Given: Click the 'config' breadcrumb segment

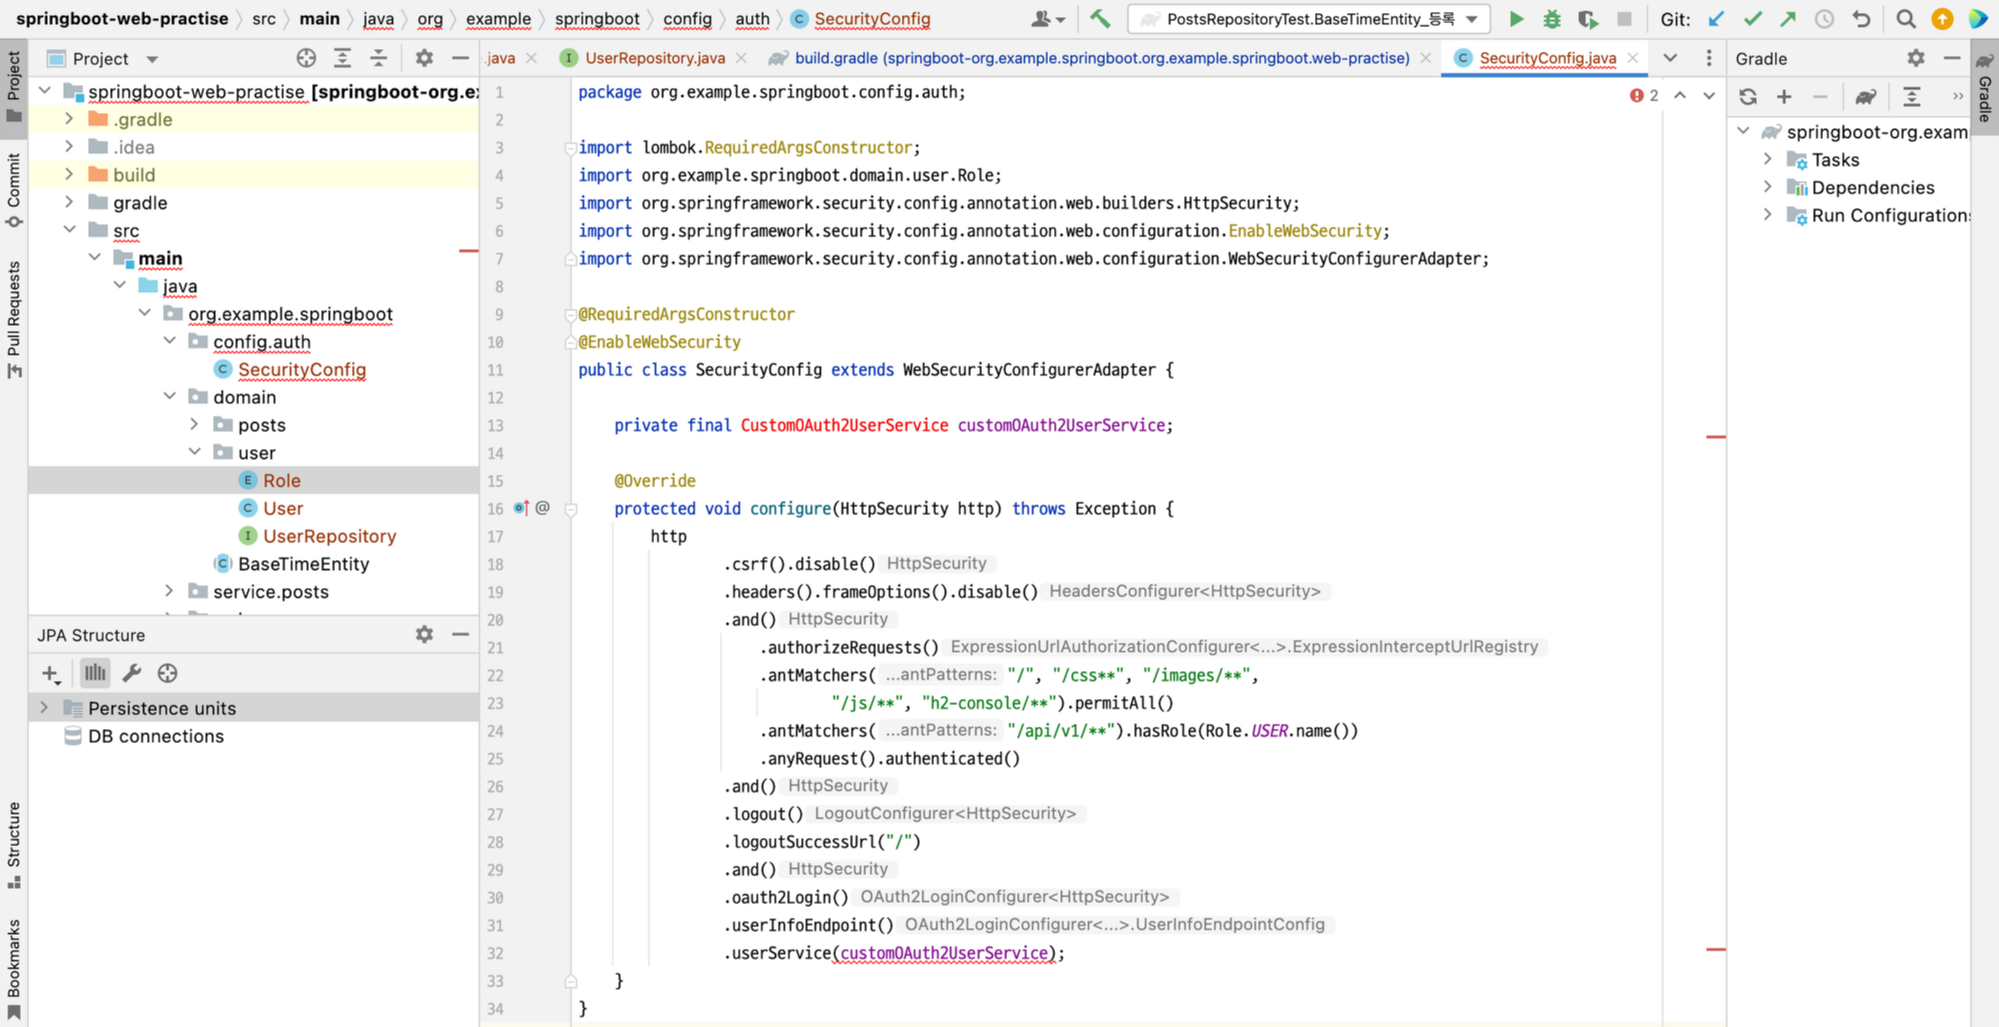Looking at the screenshot, I should click(687, 19).
